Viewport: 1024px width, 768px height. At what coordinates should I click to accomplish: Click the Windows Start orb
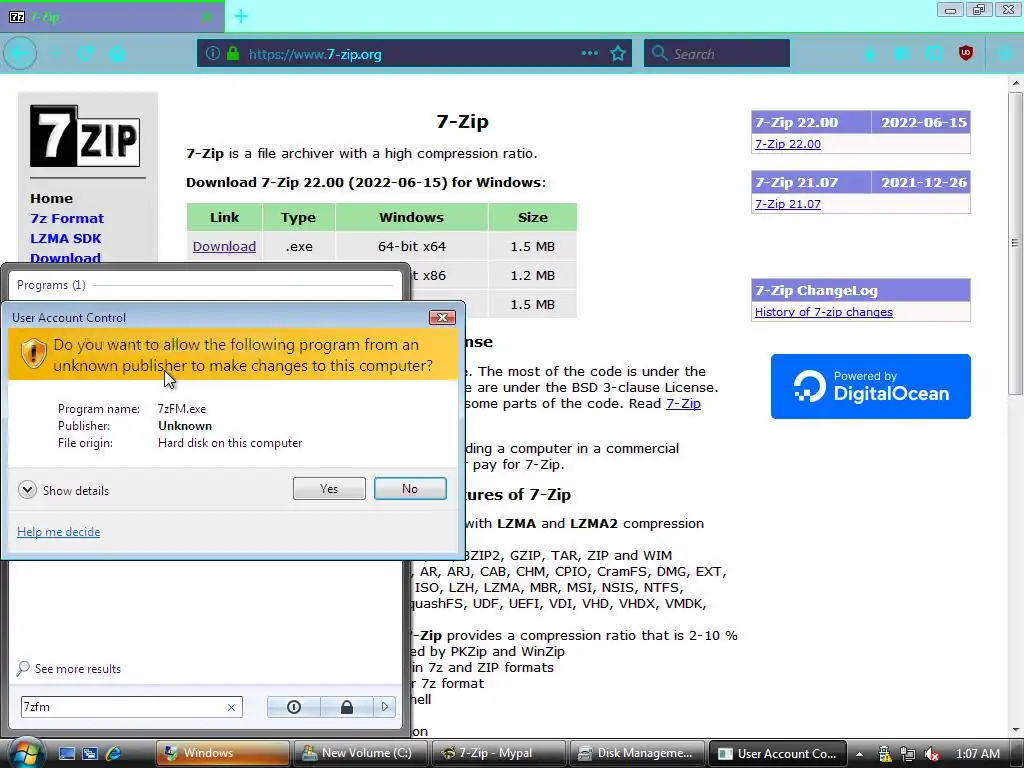(x=25, y=752)
